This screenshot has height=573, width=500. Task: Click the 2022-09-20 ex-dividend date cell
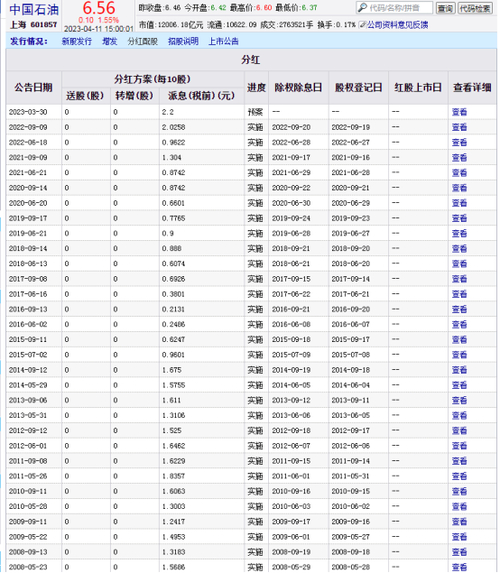[298, 127]
